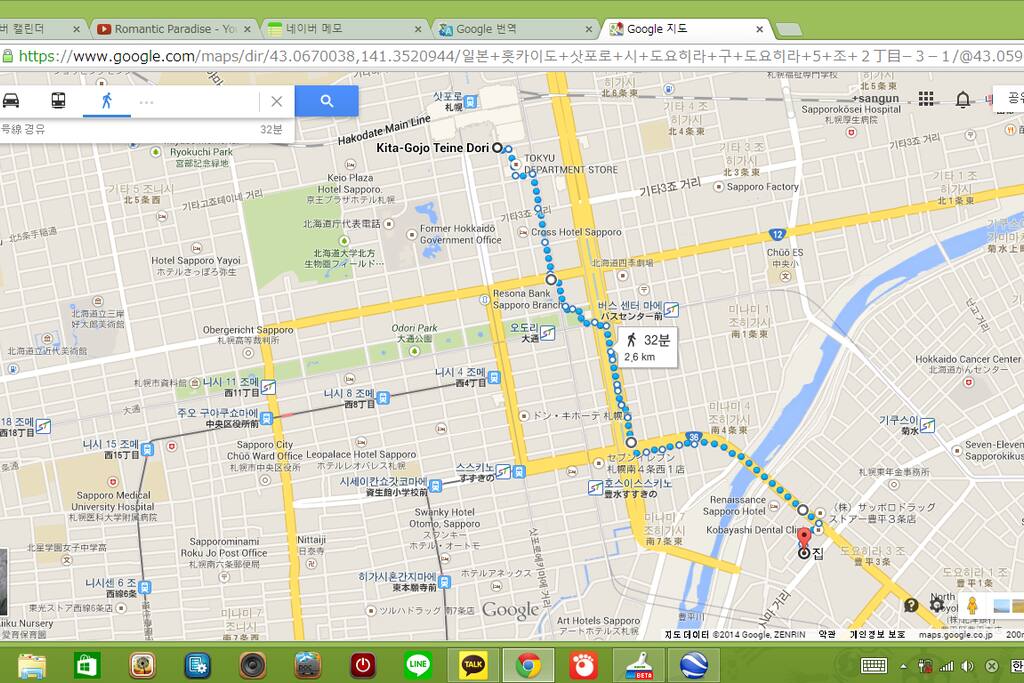Screen dimensions: 1024x683
Task: Select public transit directions icon
Action: (x=58, y=101)
